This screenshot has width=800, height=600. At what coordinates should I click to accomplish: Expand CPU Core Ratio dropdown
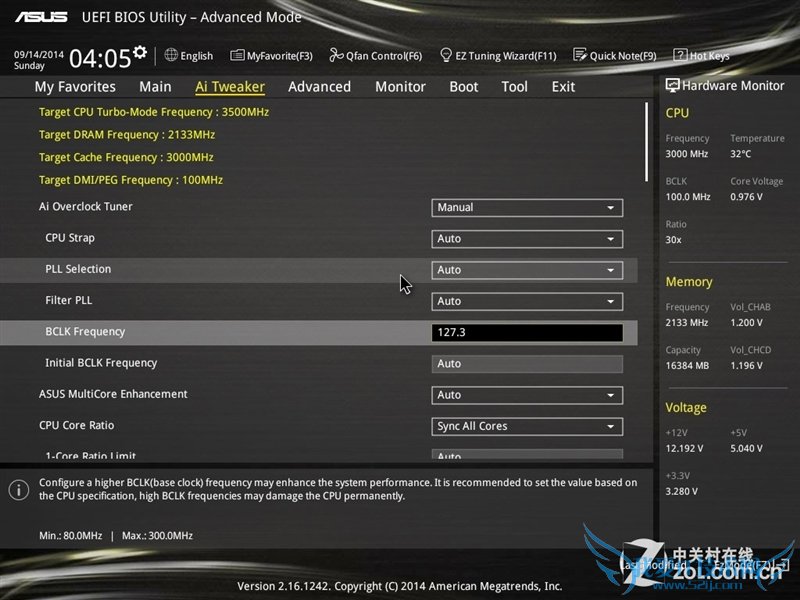coord(527,426)
